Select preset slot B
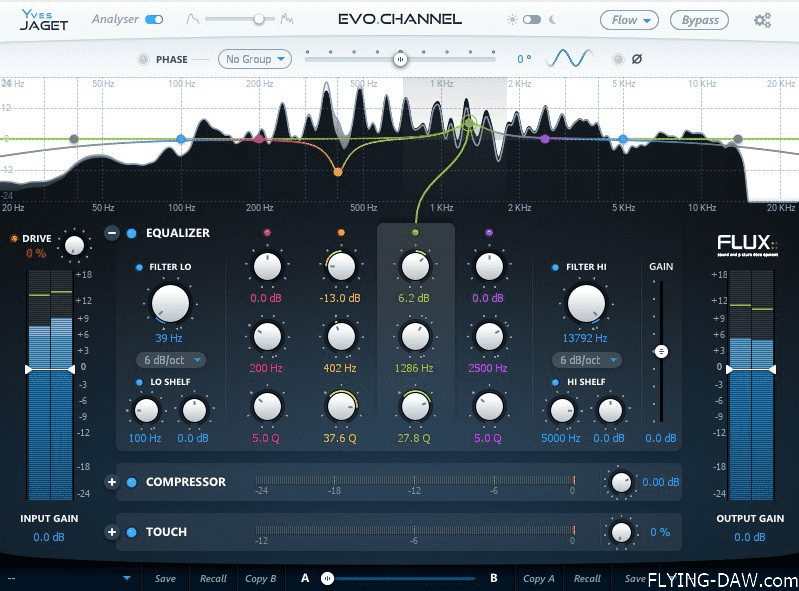Viewport: 799px width, 591px height. click(493, 578)
